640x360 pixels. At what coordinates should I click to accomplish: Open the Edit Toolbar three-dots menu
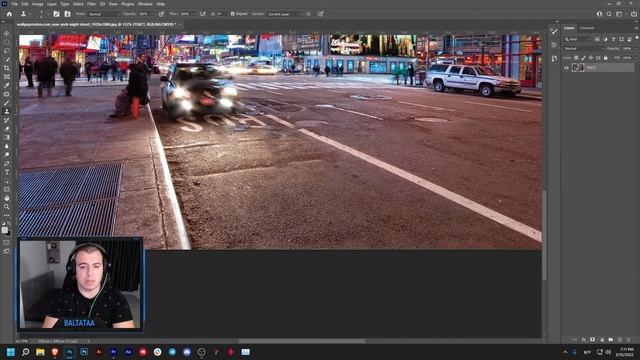(7, 215)
